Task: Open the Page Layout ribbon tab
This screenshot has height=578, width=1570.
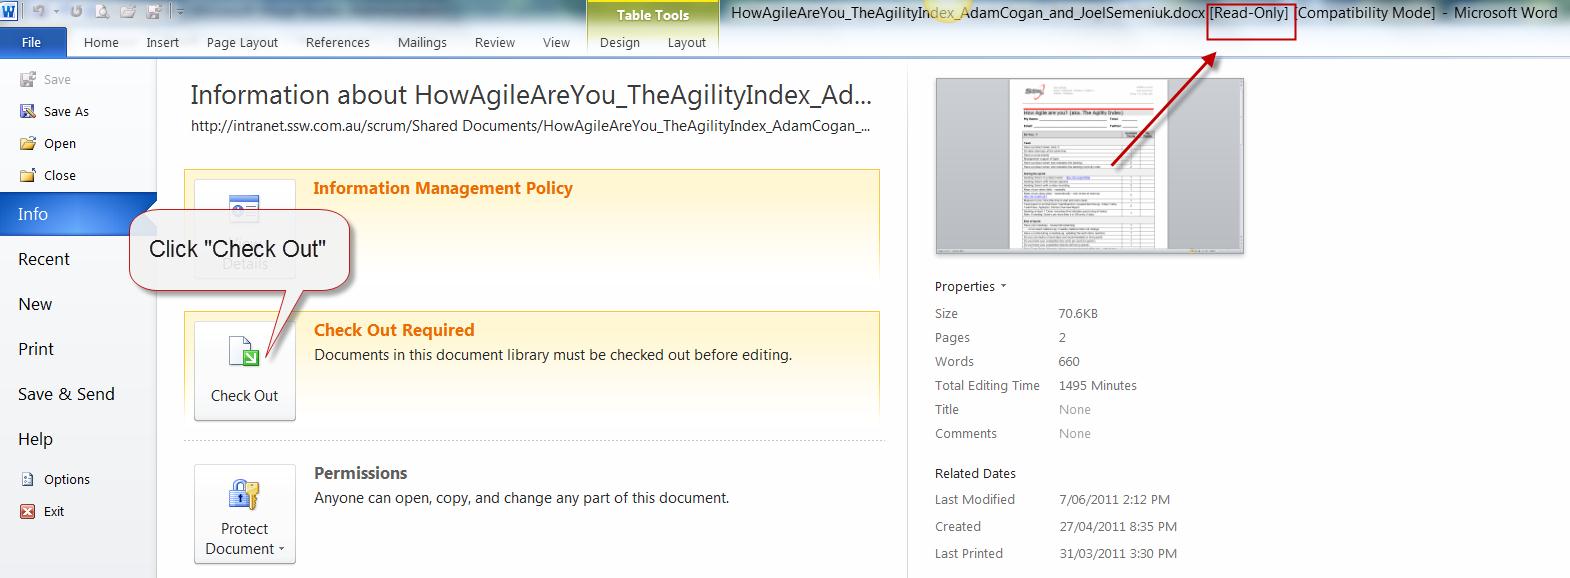Action: pos(242,42)
